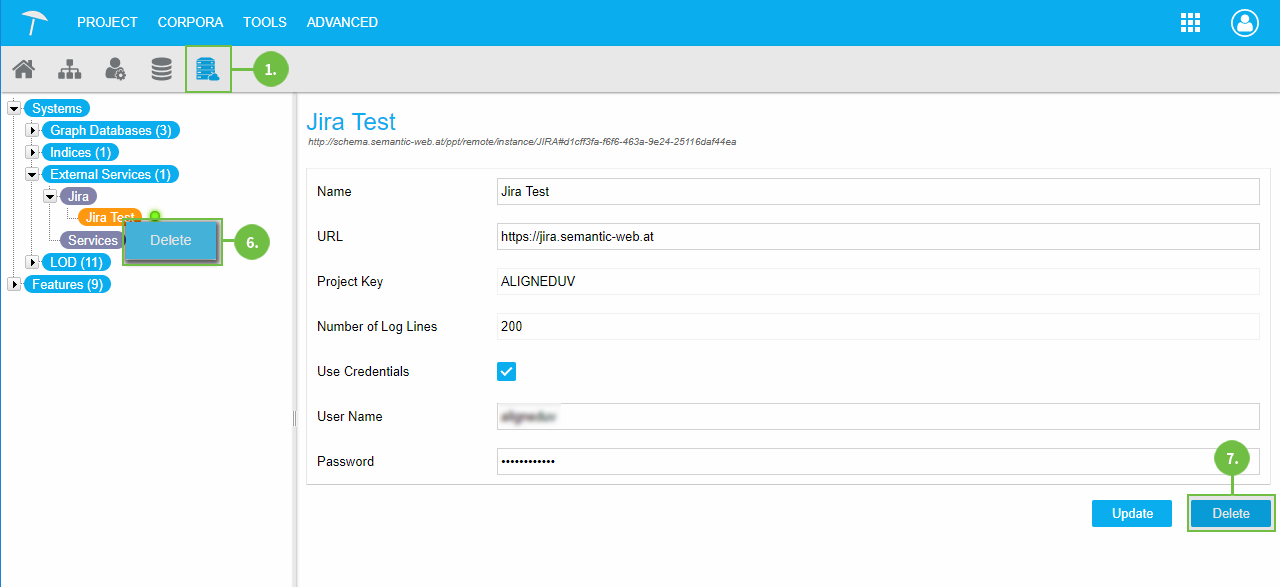The image size is (1280, 587).
Task: Select the Systems tree item
Action: coord(57,108)
